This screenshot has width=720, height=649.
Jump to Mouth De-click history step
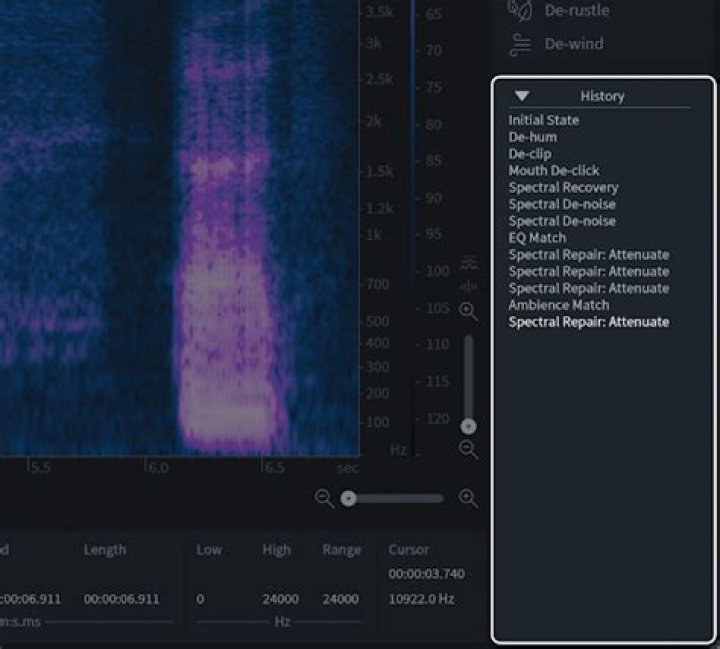click(x=553, y=171)
